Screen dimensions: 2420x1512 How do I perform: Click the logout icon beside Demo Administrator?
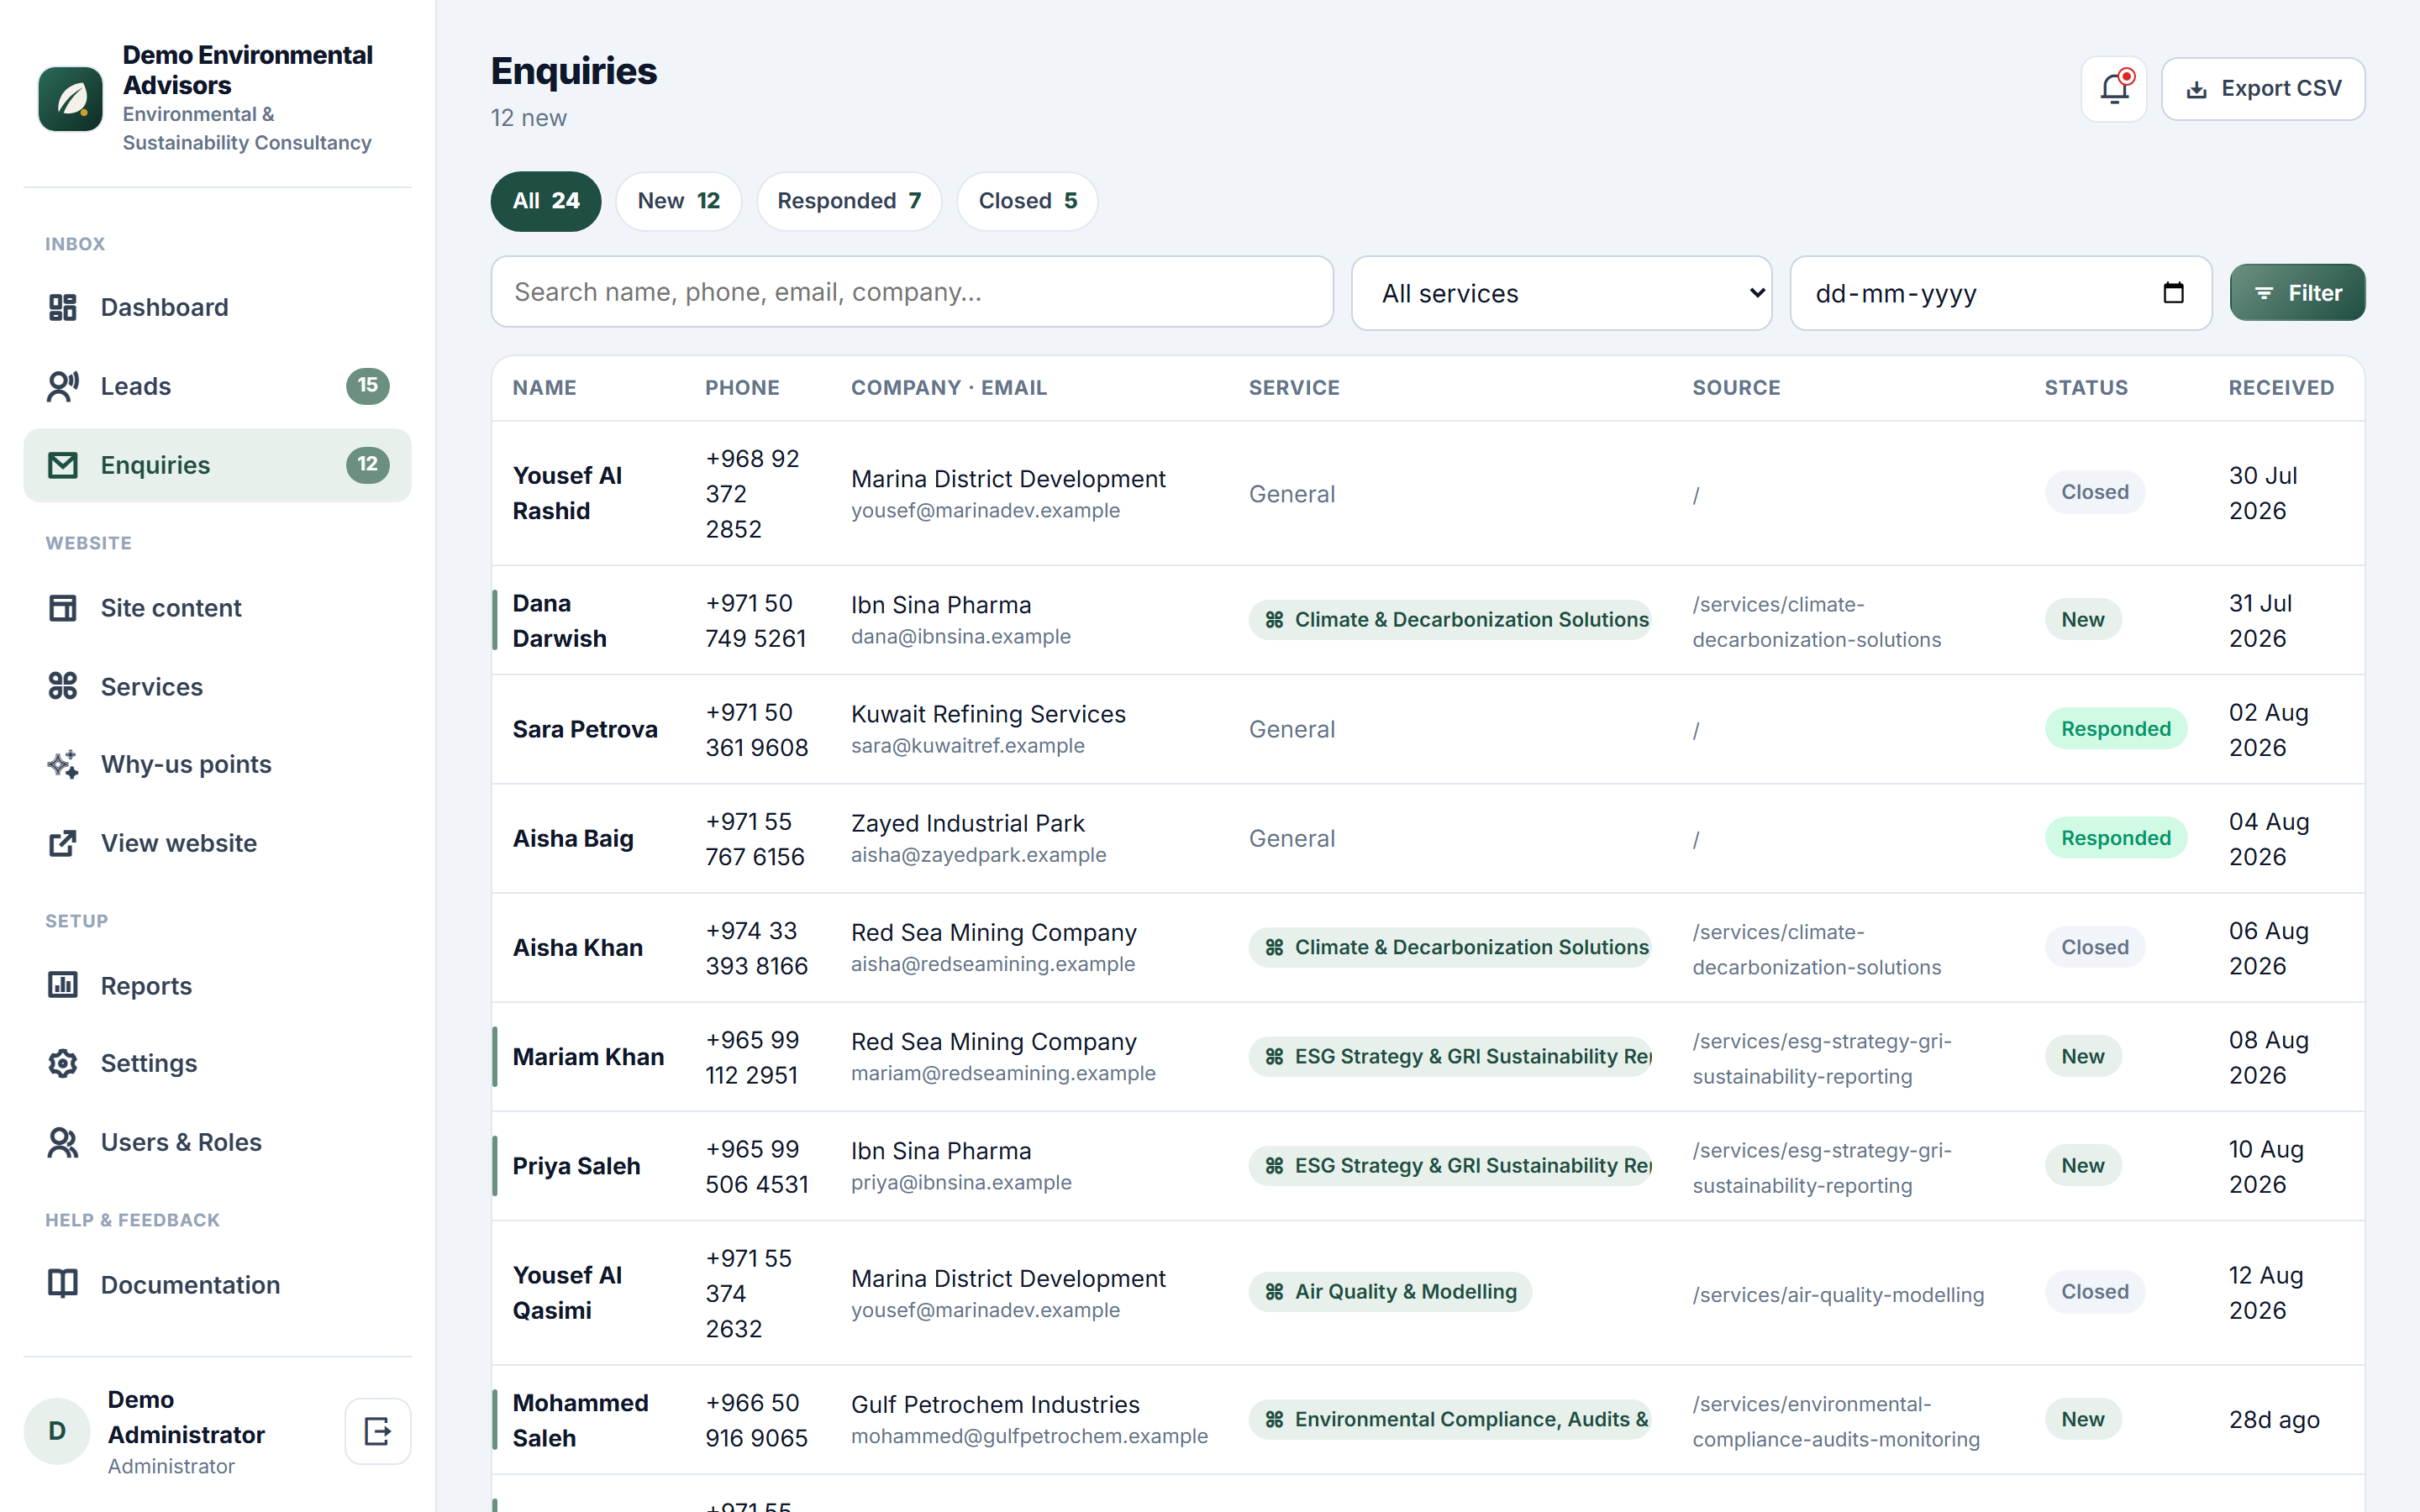tap(378, 1431)
